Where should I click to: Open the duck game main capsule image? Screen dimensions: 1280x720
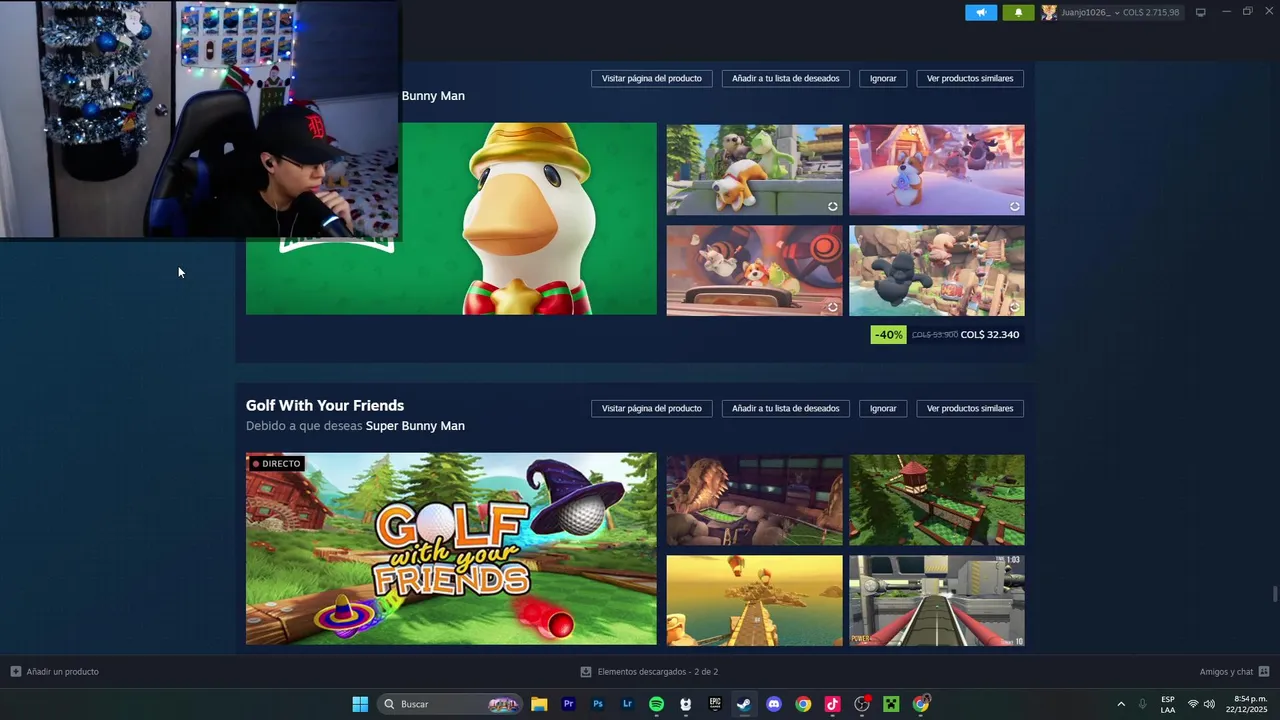tap(528, 218)
